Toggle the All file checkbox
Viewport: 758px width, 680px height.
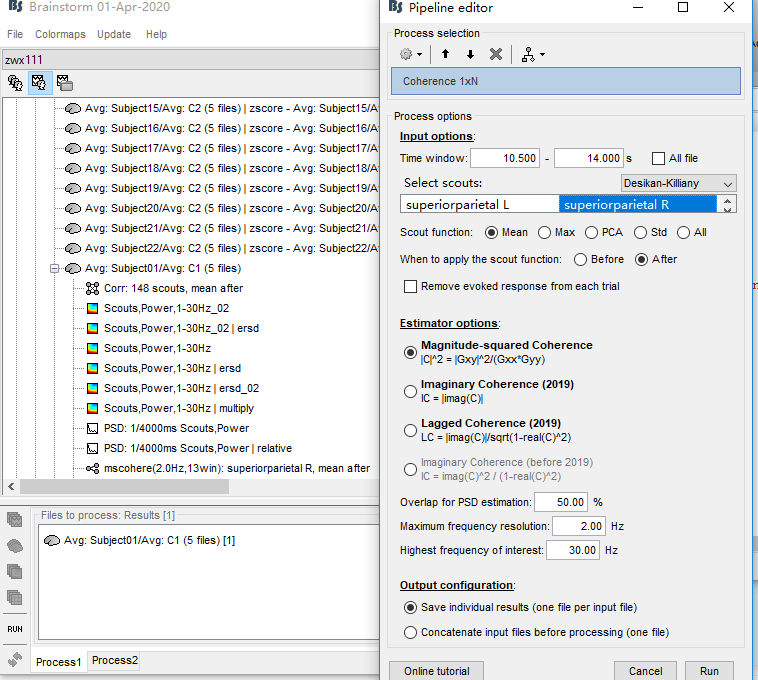point(658,159)
